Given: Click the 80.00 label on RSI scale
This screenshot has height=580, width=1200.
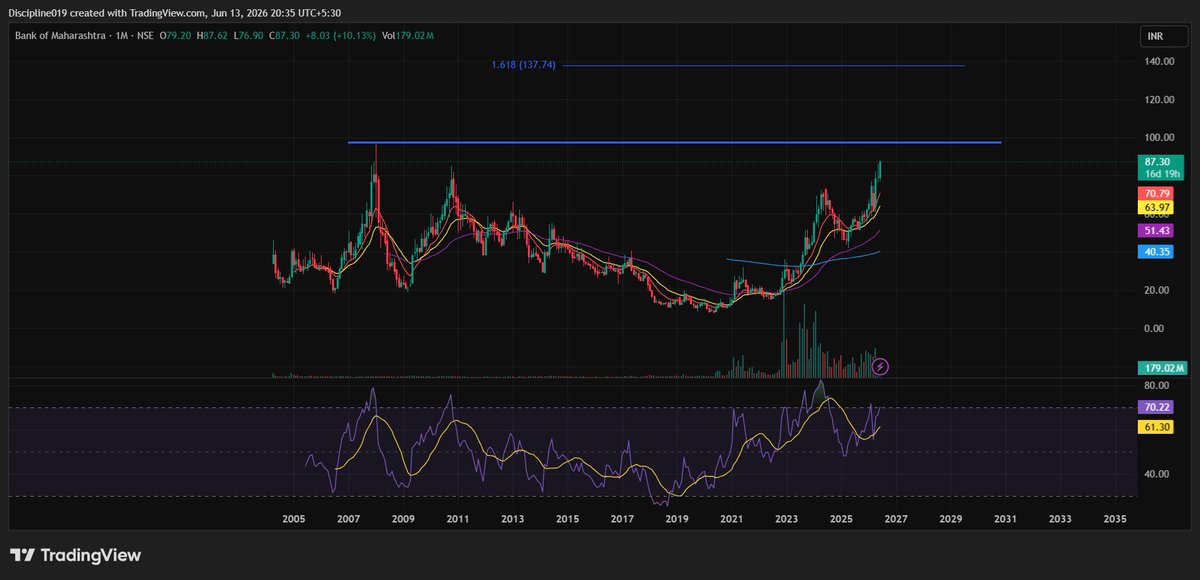Looking at the screenshot, I should point(1159,385).
